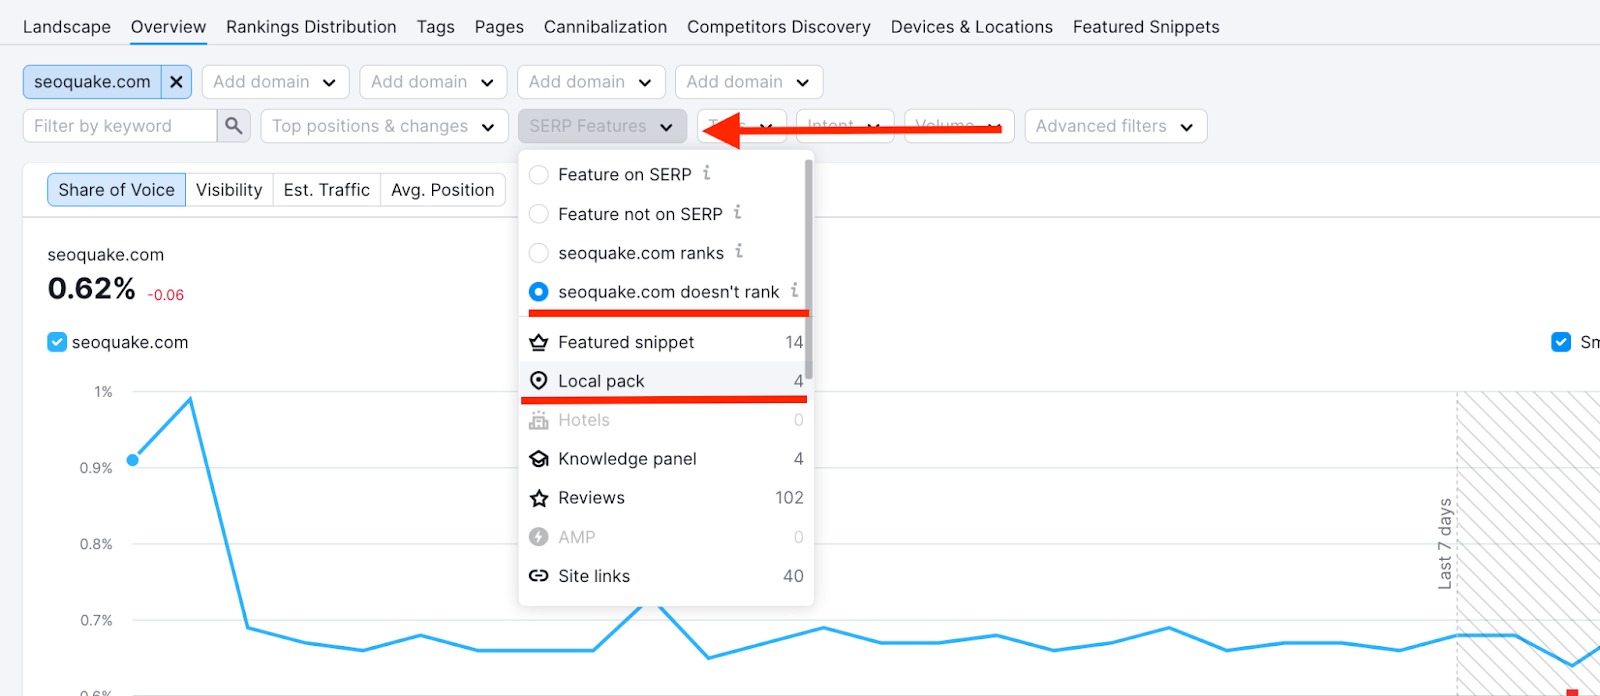The height and width of the screenshot is (696, 1600).
Task: Switch to Overview tab
Action: point(168,27)
